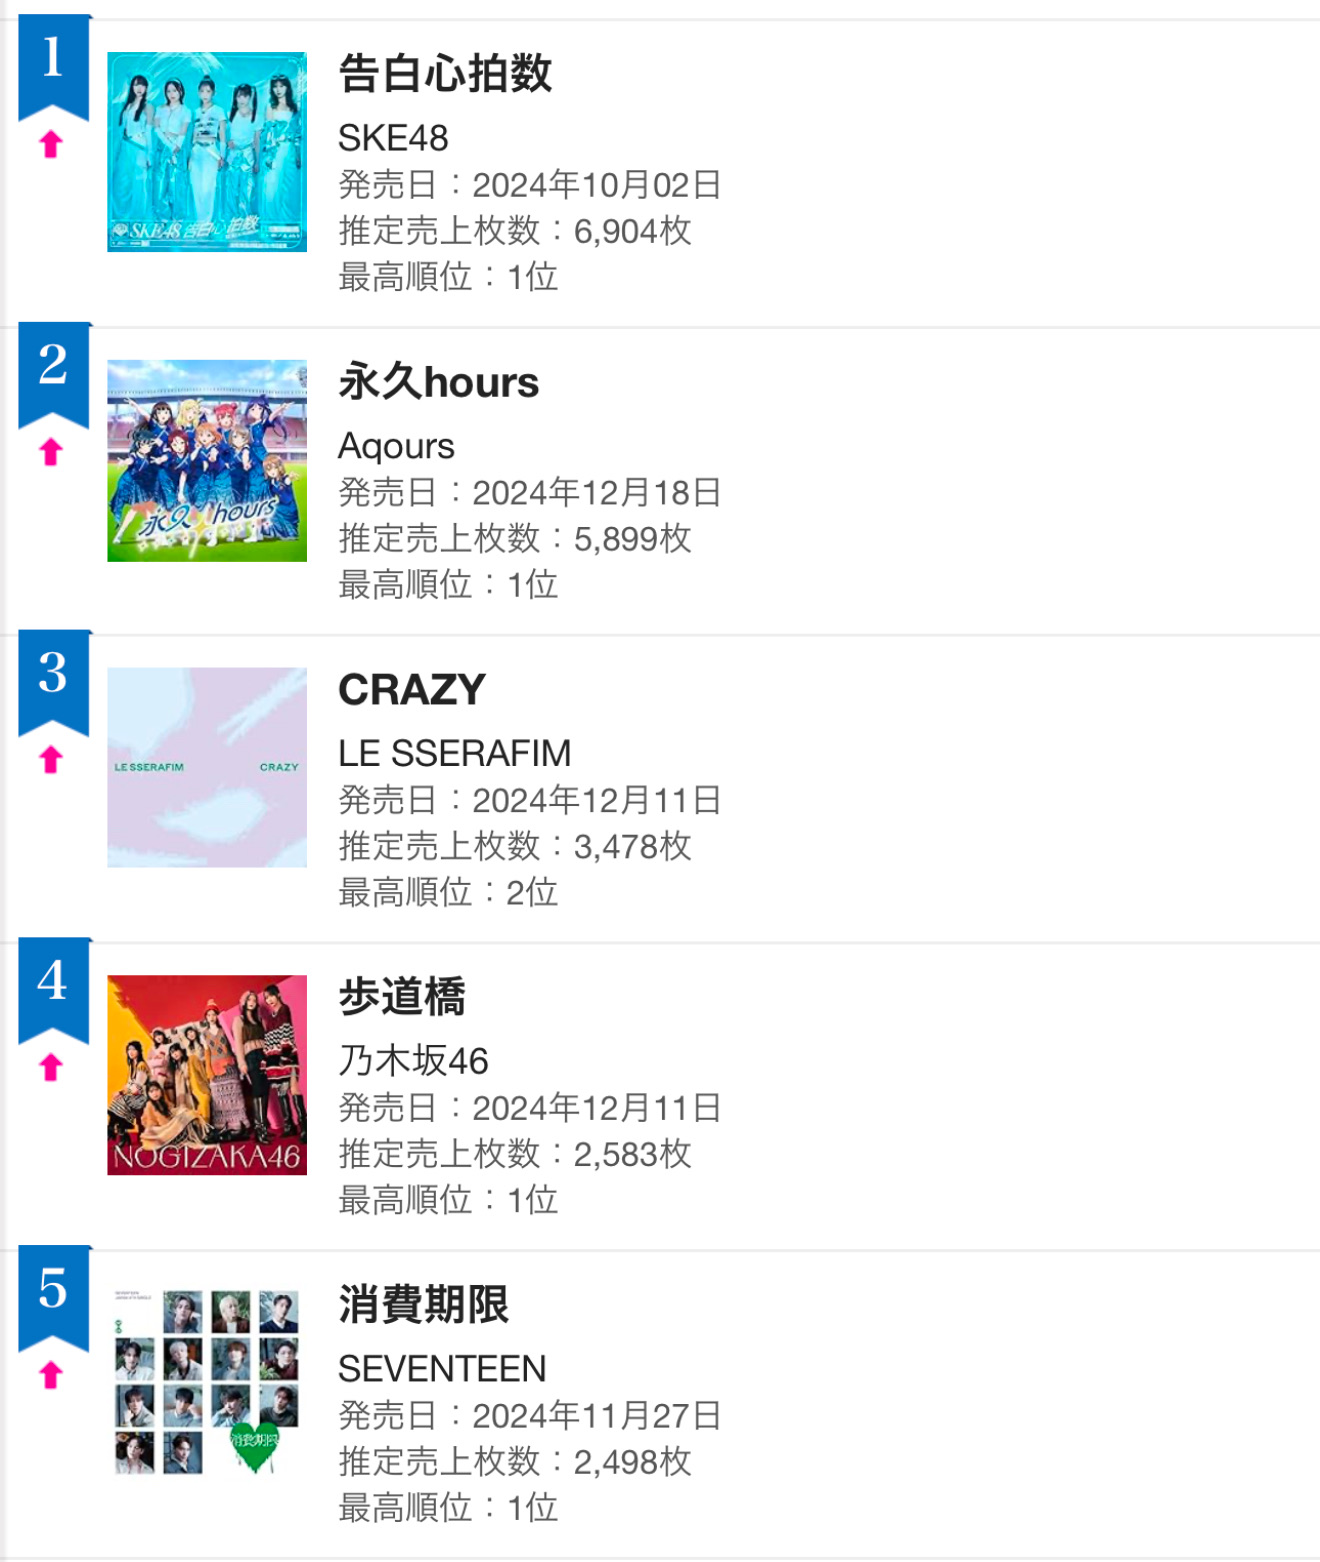View the SEVENTEEN 消費期限 cover thumbnail

pos(207,1383)
